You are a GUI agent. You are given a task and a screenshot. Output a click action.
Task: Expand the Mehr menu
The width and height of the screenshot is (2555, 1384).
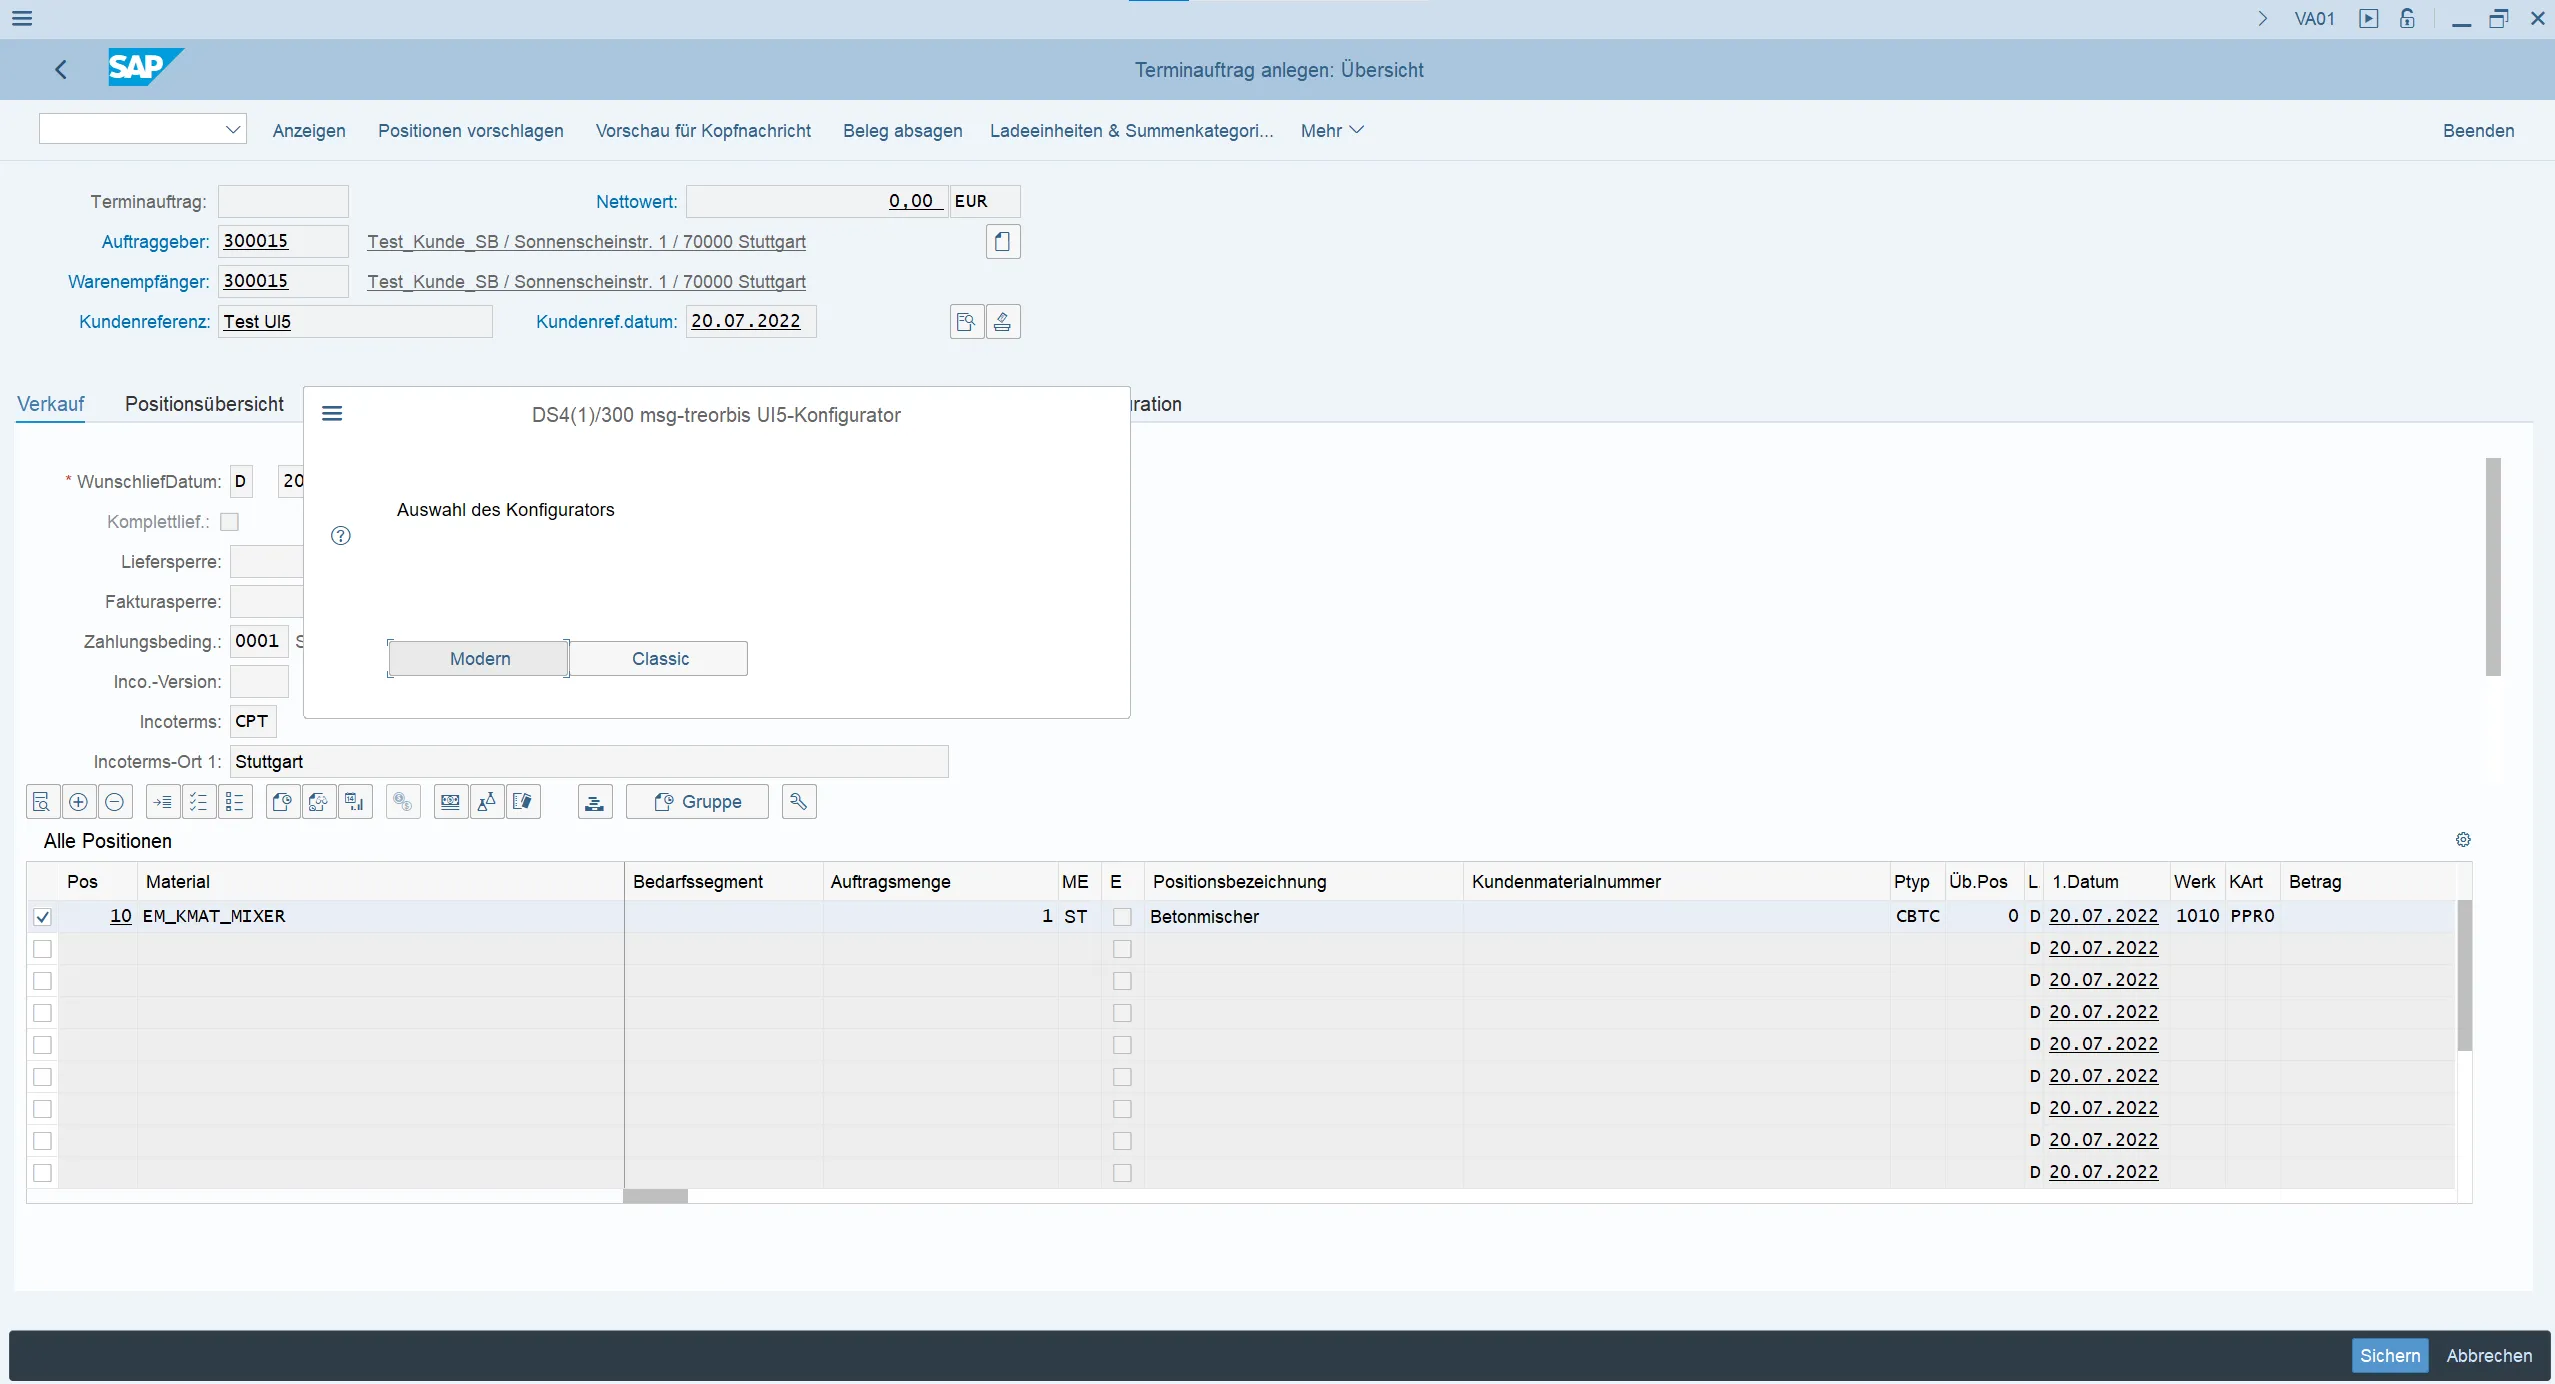[x=1331, y=131]
